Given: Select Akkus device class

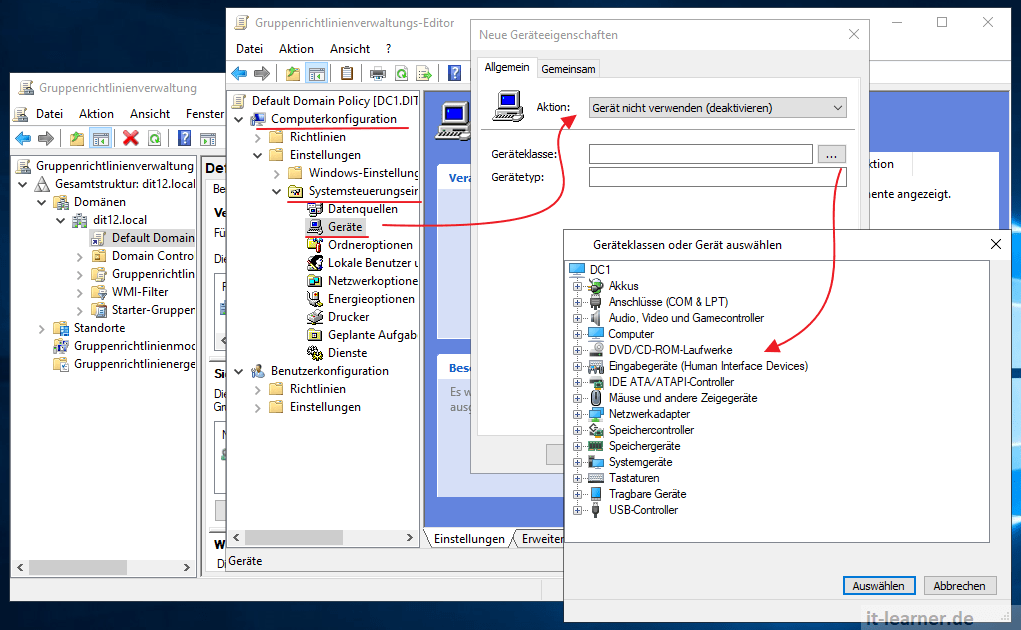Looking at the screenshot, I should coord(623,286).
